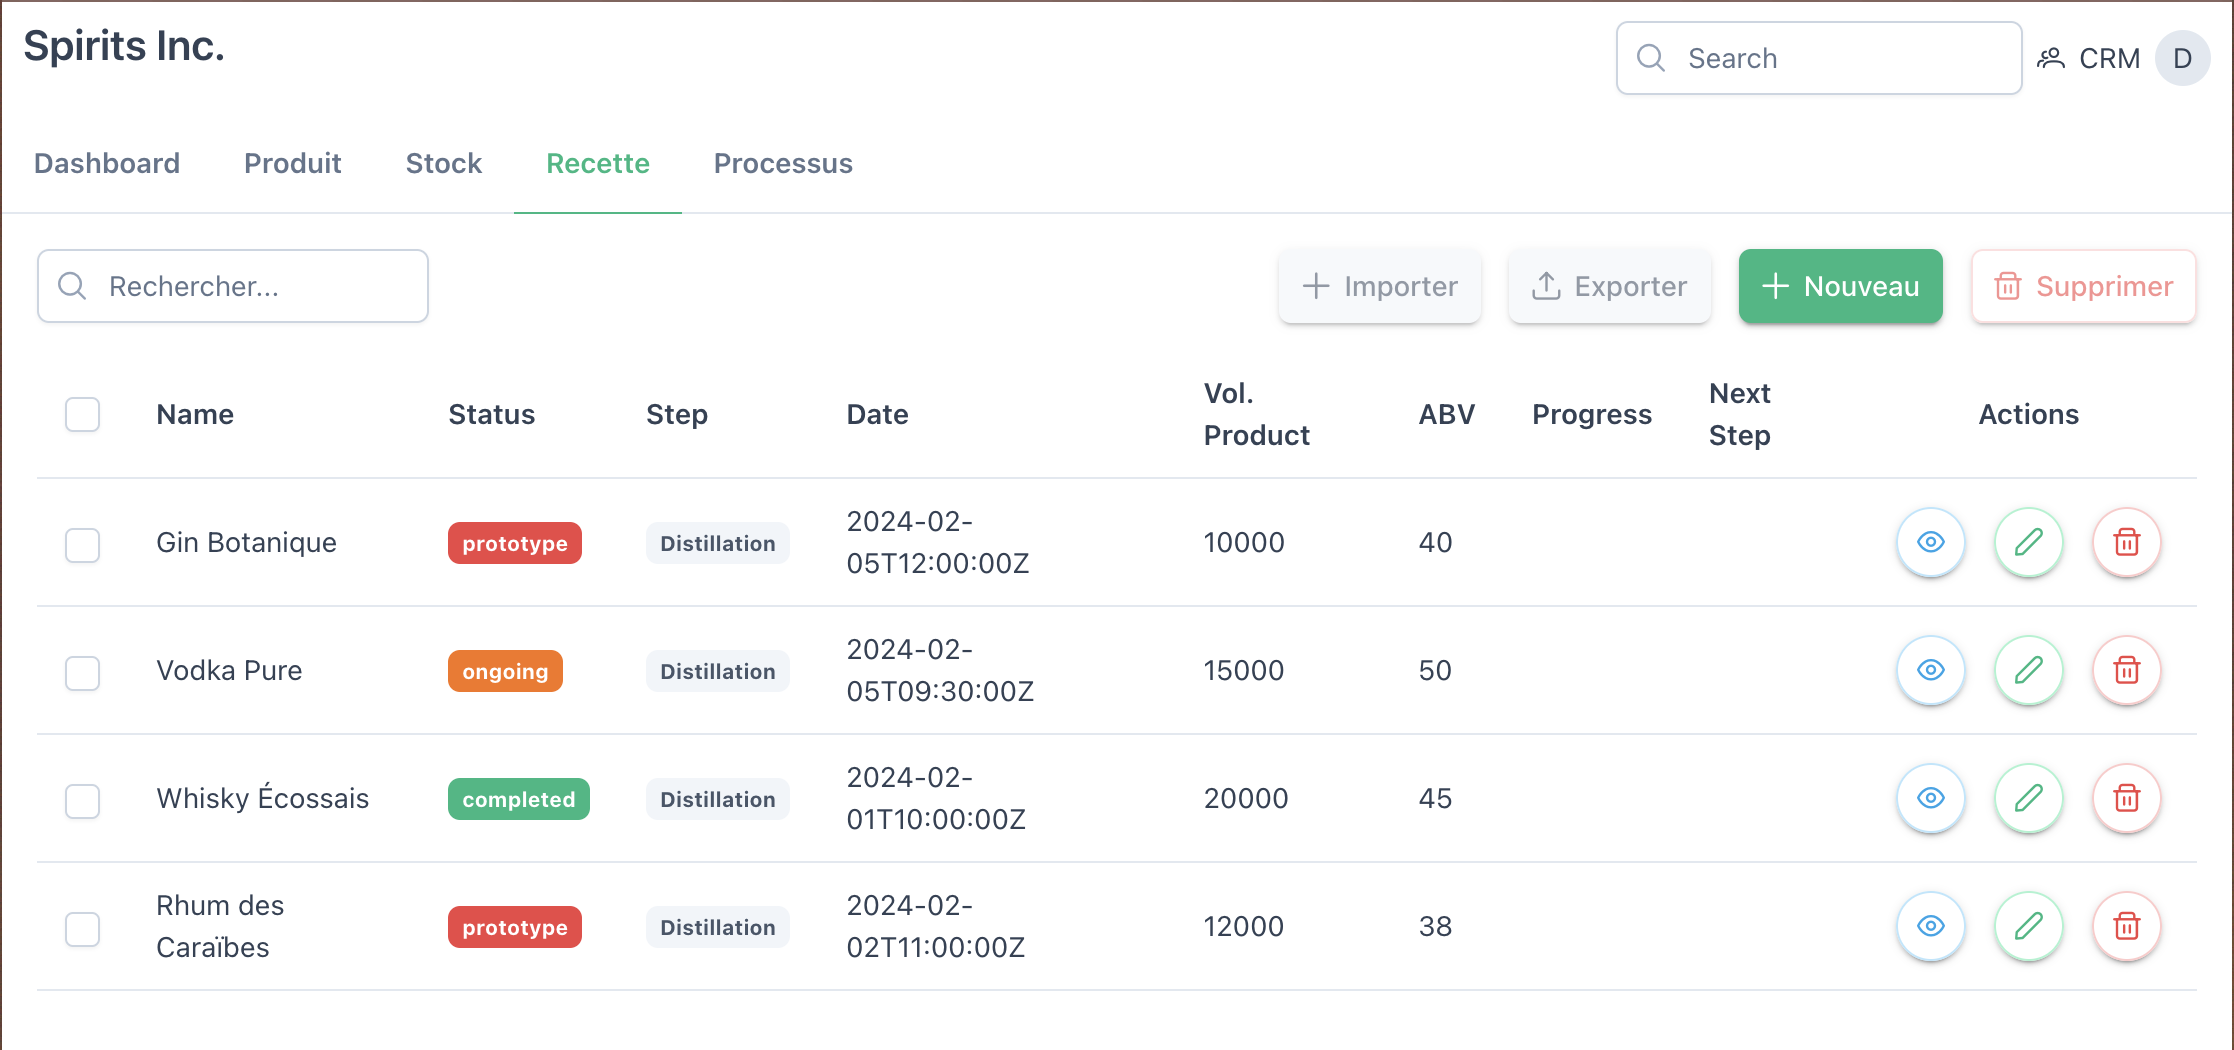Open the Whisky Écossais edit pencil
The height and width of the screenshot is (1050, 2234).
click(x=2028, y=798)
